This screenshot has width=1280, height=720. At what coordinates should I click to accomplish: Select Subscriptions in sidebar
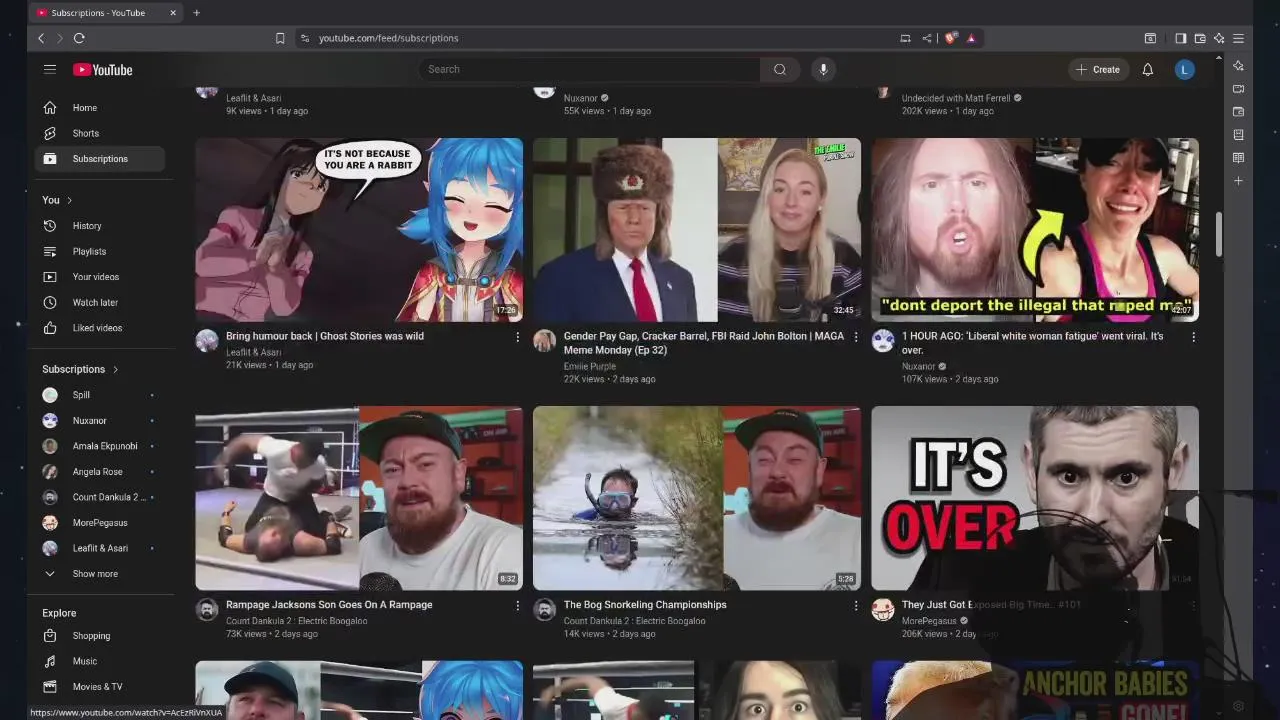tap(100, 159)
